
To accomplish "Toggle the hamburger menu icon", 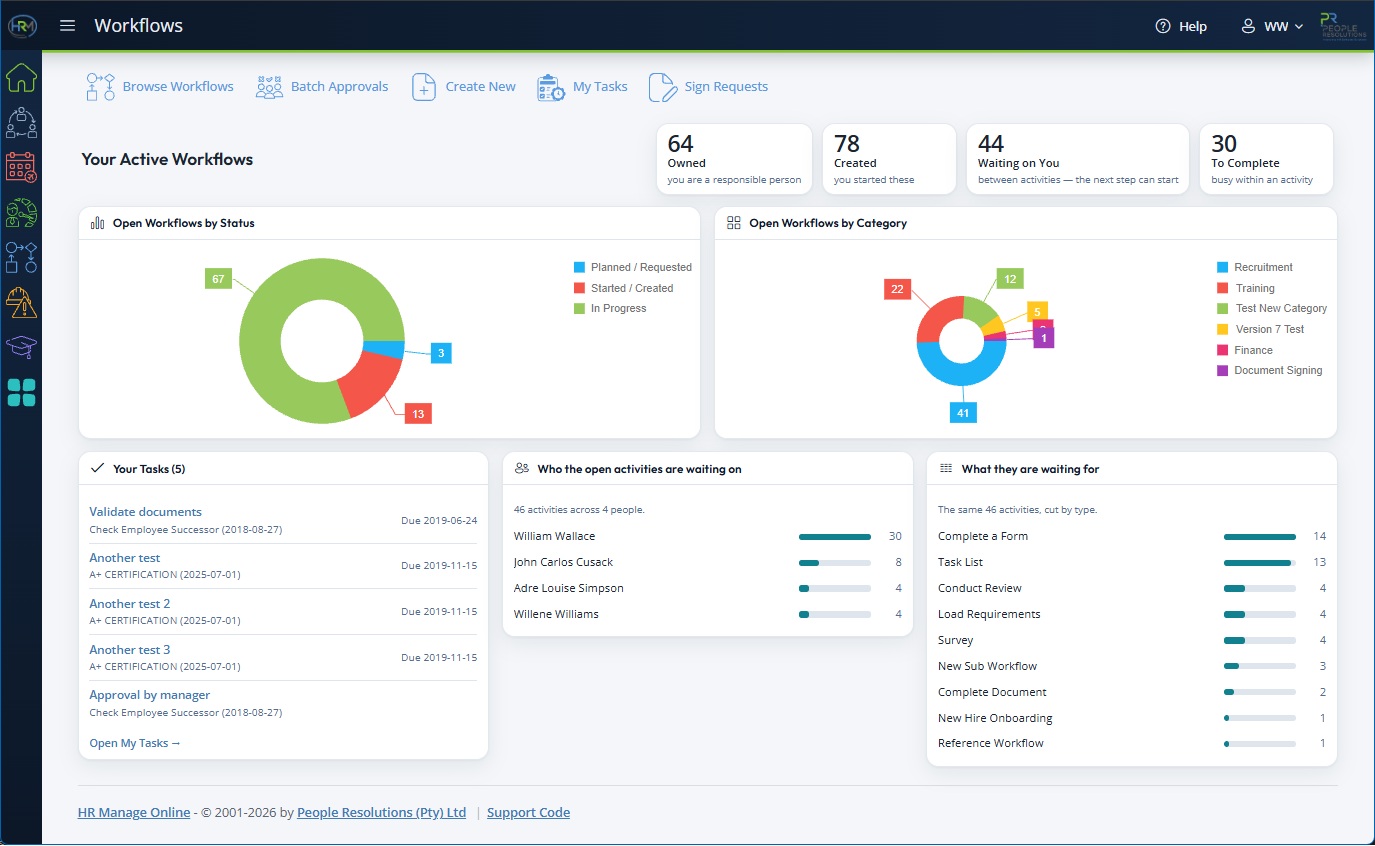I will point(68,26).
